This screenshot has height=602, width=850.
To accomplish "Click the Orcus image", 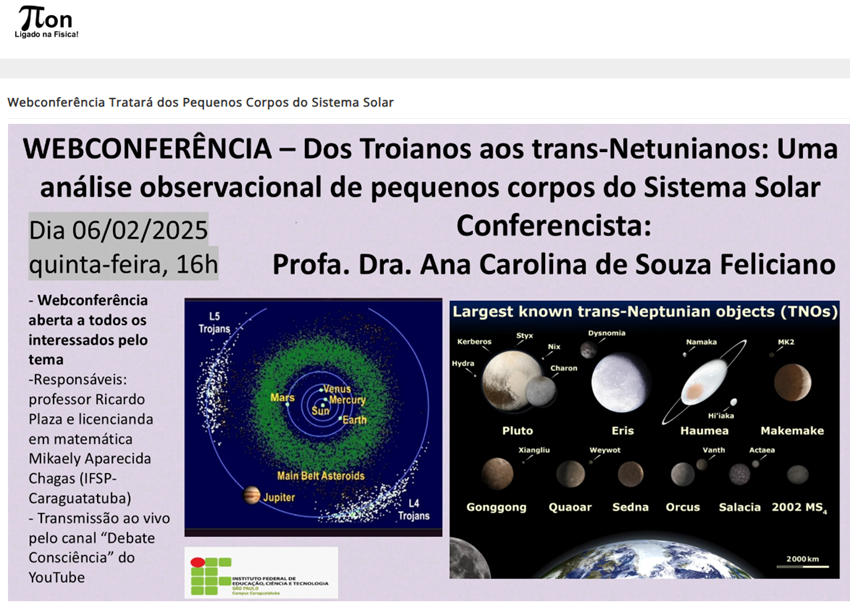I will click(682, 475).
